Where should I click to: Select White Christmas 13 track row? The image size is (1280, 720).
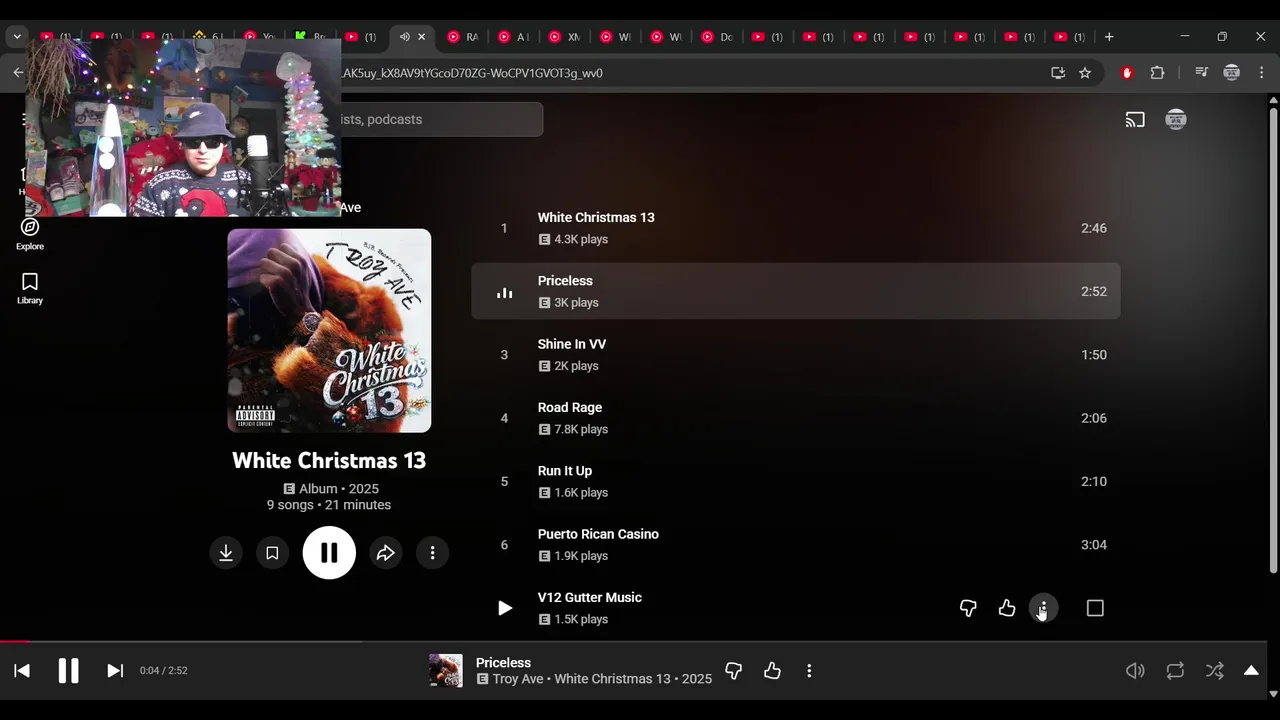click(x=796, y=228)
